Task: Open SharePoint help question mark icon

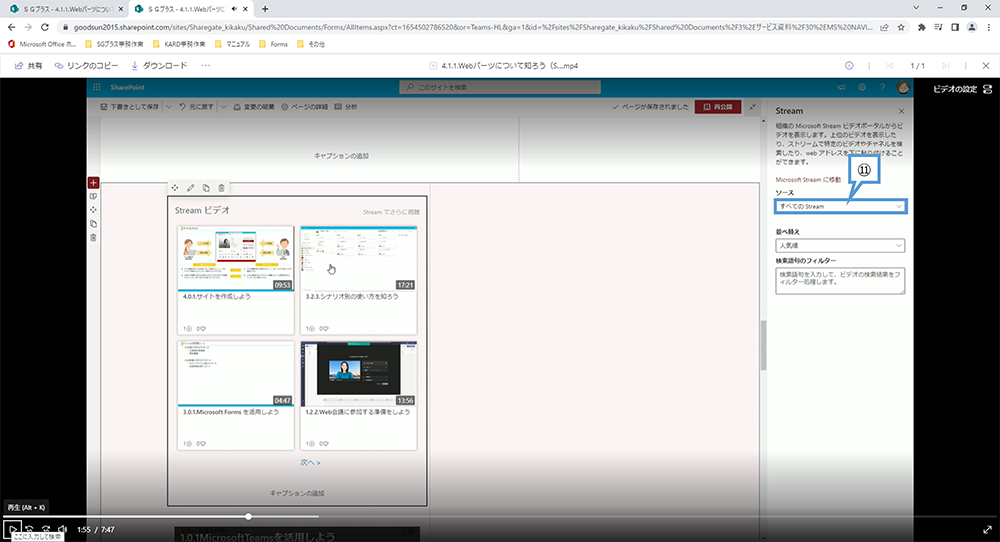Action: tap(883, 87)
